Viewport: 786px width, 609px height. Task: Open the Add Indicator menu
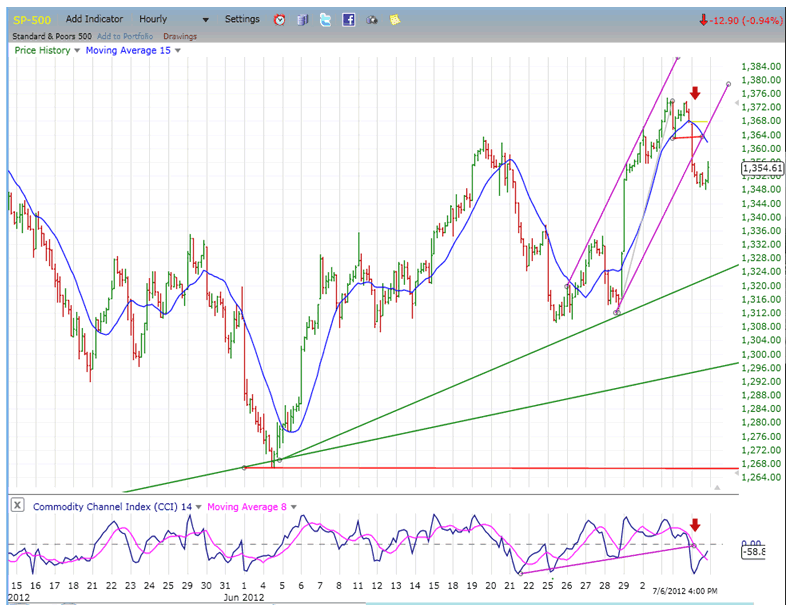click(95, 19)
